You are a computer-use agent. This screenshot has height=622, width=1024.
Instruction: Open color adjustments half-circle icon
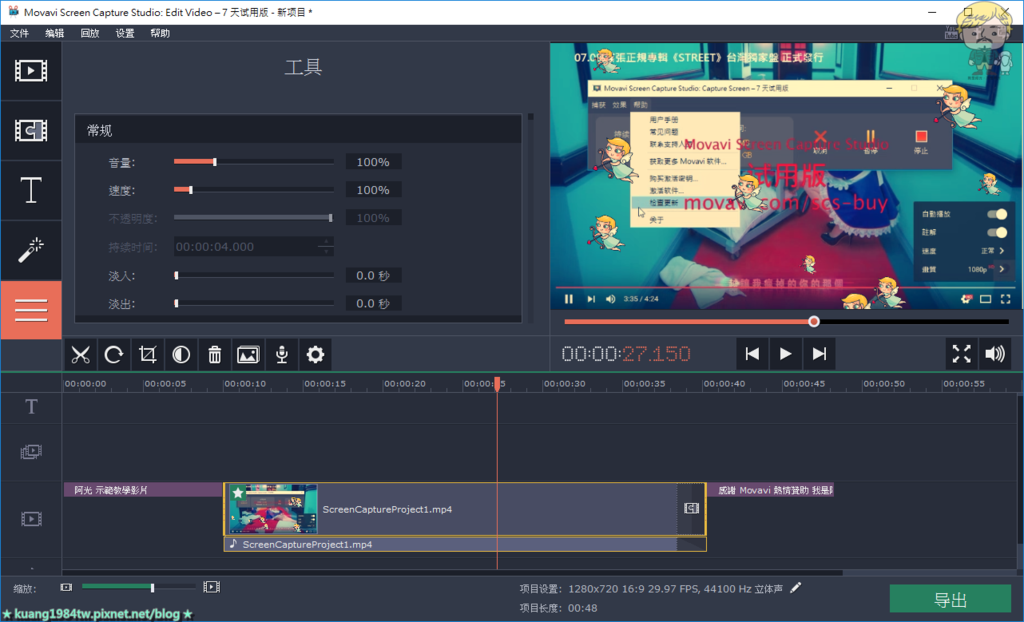tap(181, 355)
